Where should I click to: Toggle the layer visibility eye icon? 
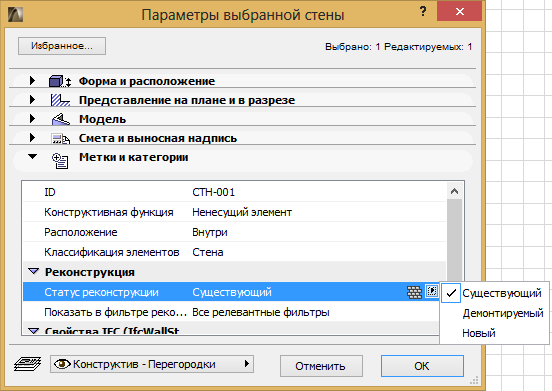click(62, 364)
